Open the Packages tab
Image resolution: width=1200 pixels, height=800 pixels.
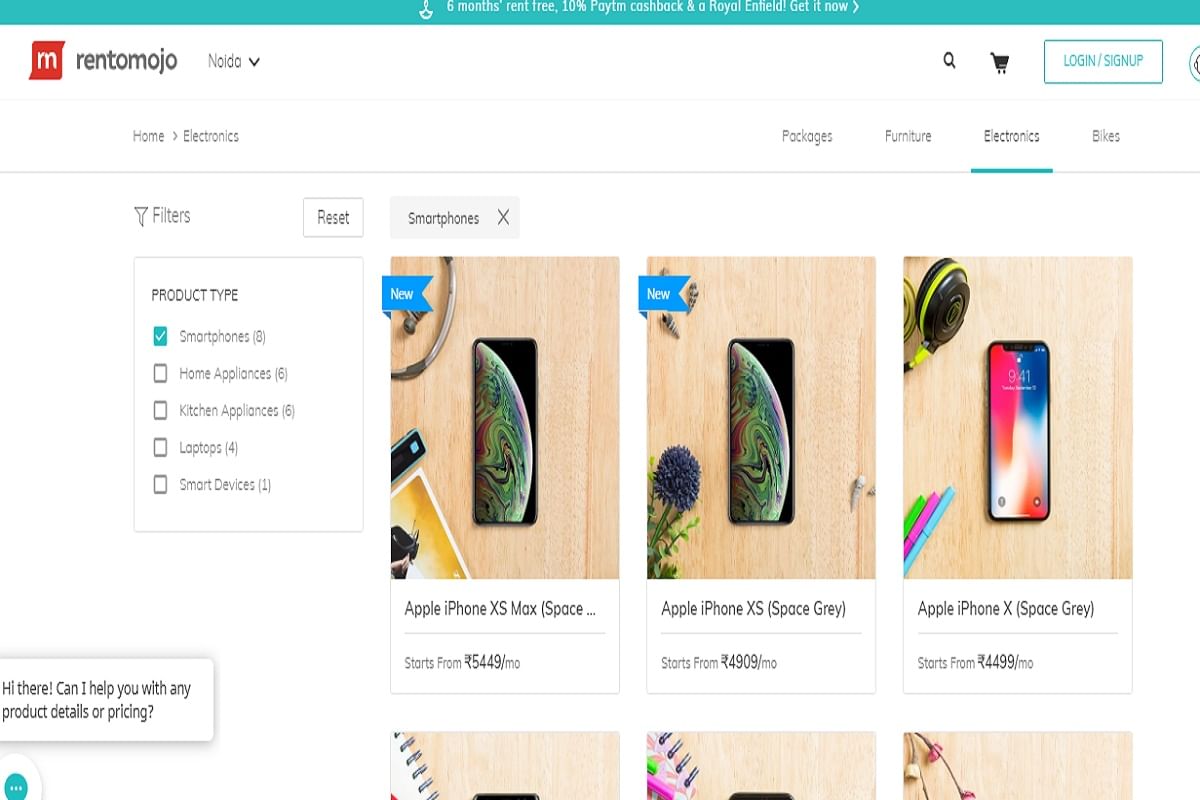click(x=807, y=136)
